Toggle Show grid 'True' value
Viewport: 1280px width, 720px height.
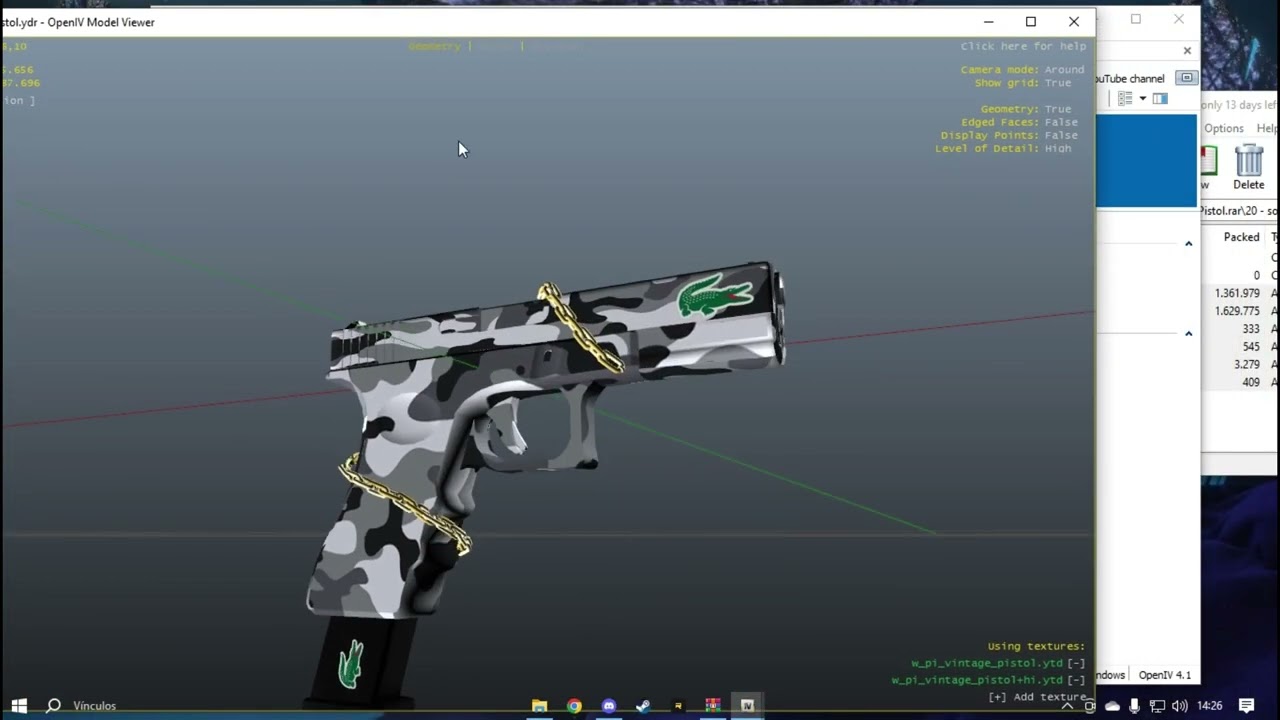[x=1058, y=83]
